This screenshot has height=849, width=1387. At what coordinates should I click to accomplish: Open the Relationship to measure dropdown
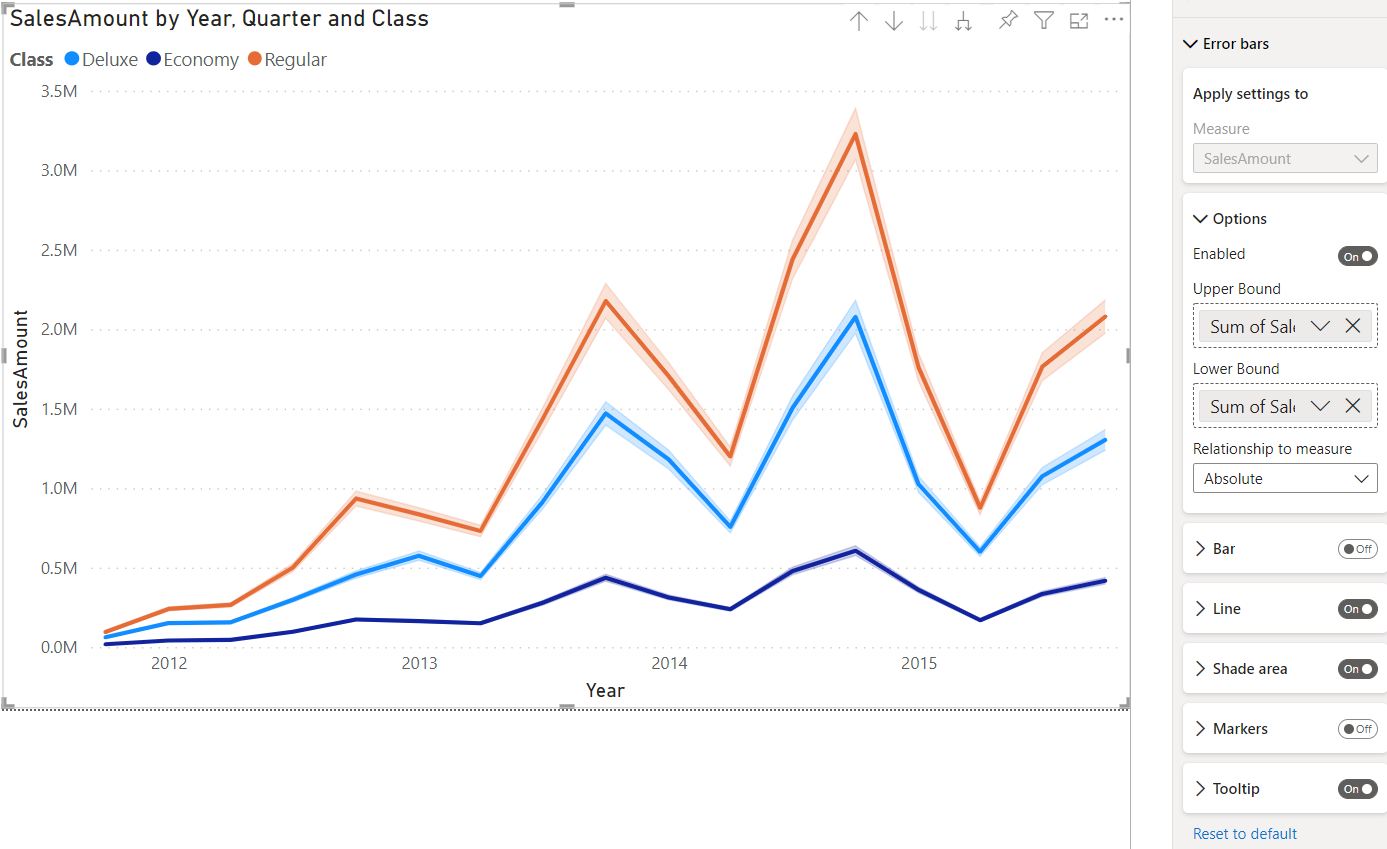point(1284,479)
